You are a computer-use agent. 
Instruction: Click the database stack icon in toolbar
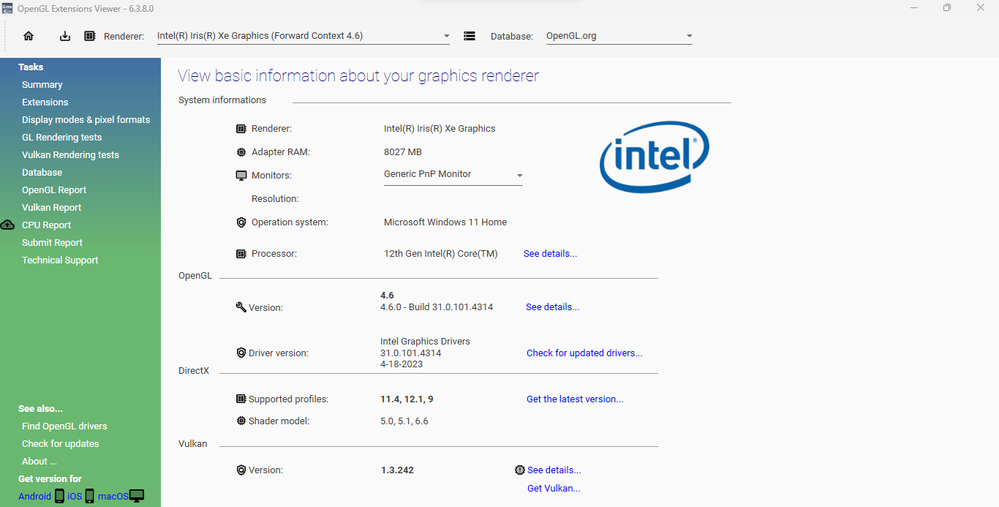pyautogui.click(x=470, y=36)
